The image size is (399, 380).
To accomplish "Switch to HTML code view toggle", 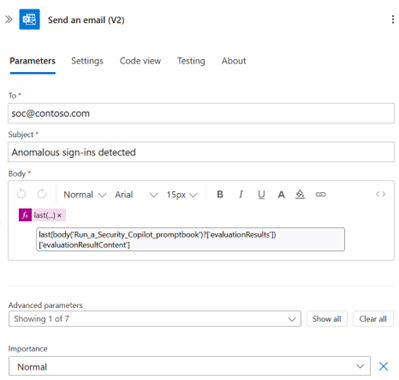I will tap(381, 194).
